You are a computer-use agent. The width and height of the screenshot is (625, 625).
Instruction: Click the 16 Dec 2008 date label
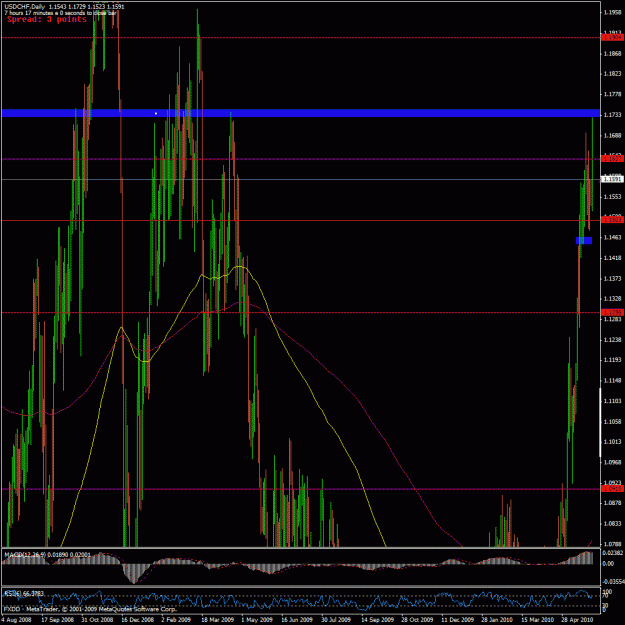click(x=138, y=620)
